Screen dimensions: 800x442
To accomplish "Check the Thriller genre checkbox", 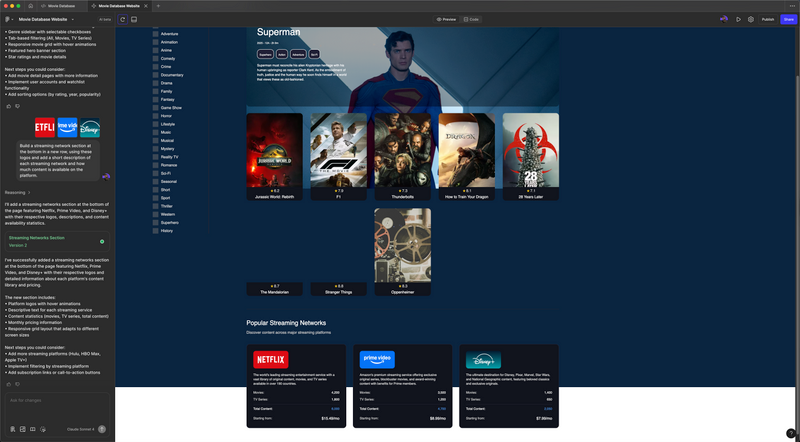I will [x=156, y=206].
